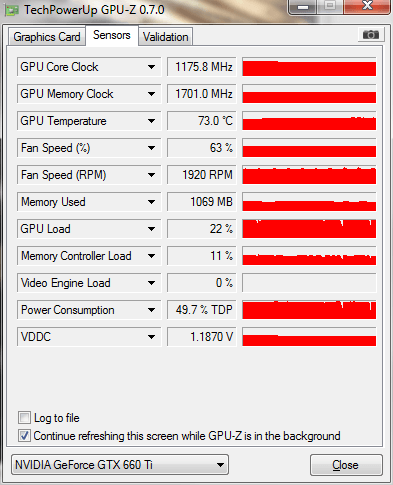393x485 pixels.
Task: Open the GPU Core Clock dropdown arrow
Action: point(151,67)
